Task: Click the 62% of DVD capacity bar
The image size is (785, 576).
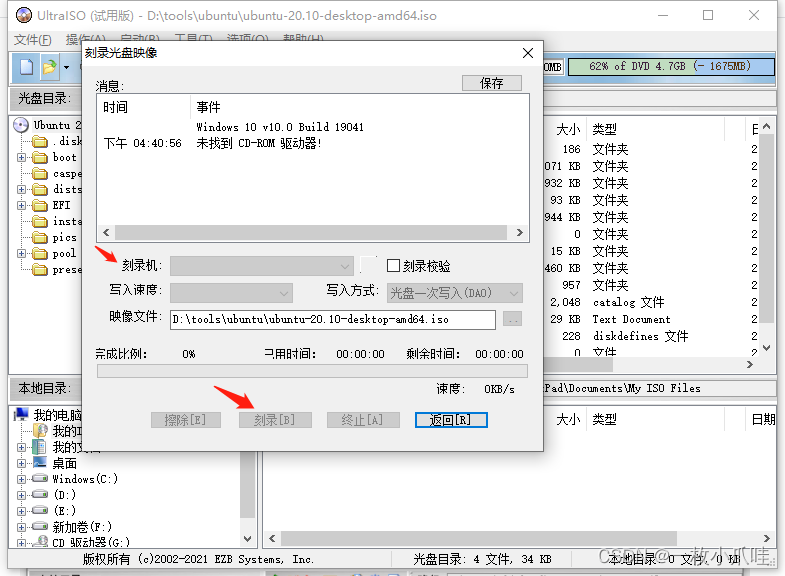Action: [671, 67]
